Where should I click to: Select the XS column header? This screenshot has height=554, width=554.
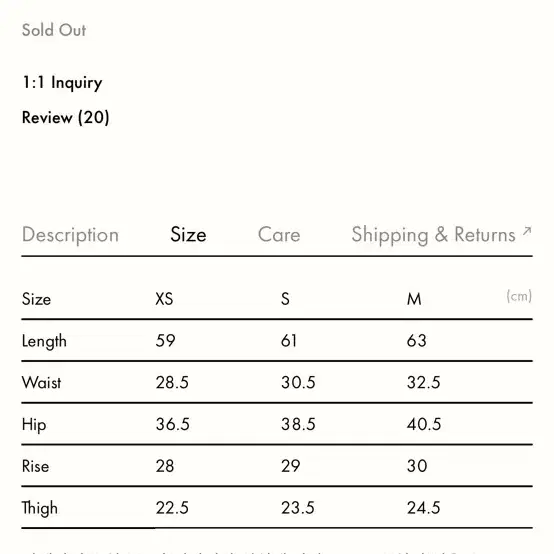click(x=164, y=299)
